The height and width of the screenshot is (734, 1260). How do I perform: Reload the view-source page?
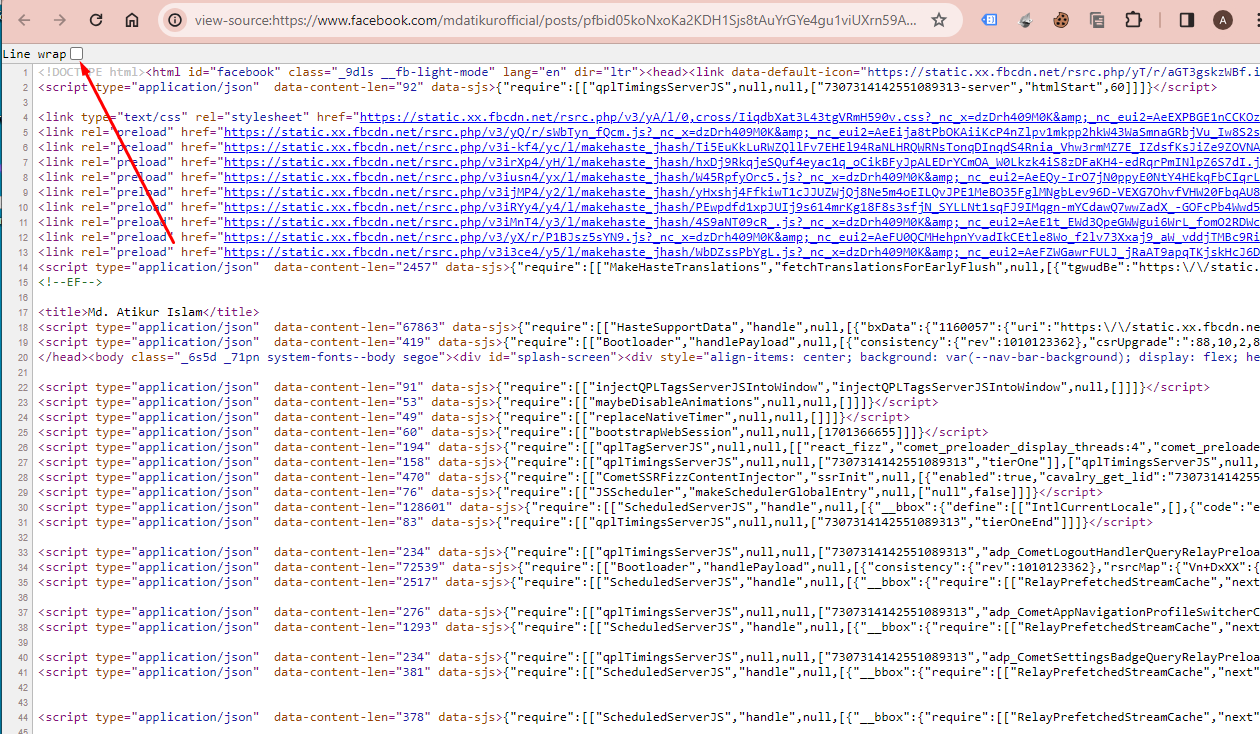tap(96, 20)
